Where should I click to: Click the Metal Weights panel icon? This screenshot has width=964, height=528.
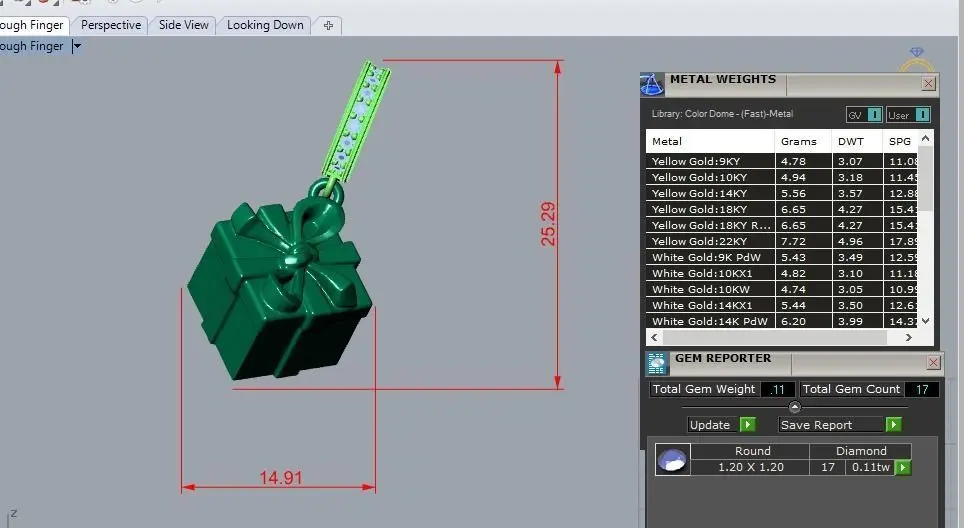[x=652, y=84]
